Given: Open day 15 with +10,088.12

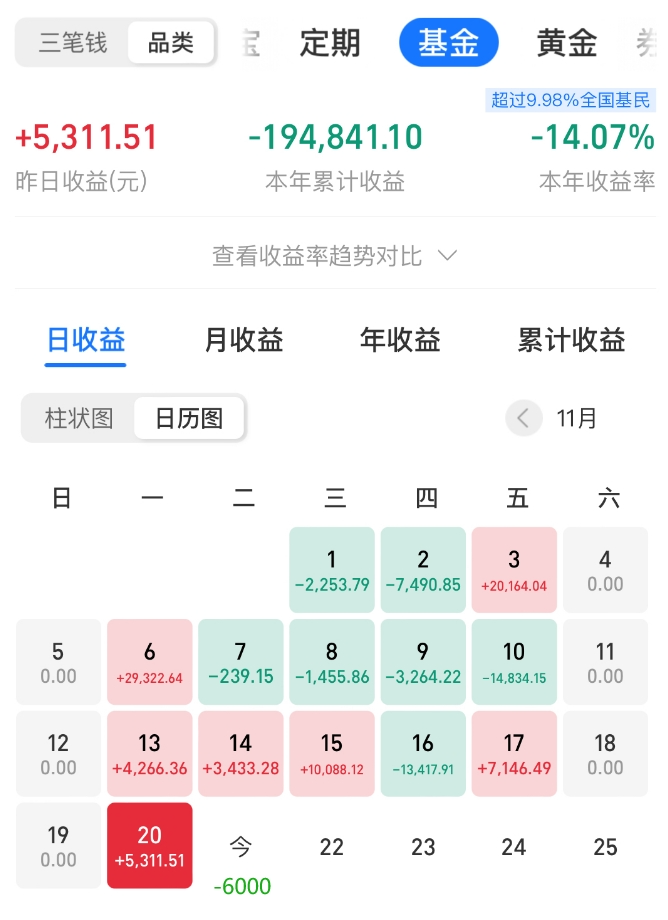Looking at the screenshot, I should point(332,753).
